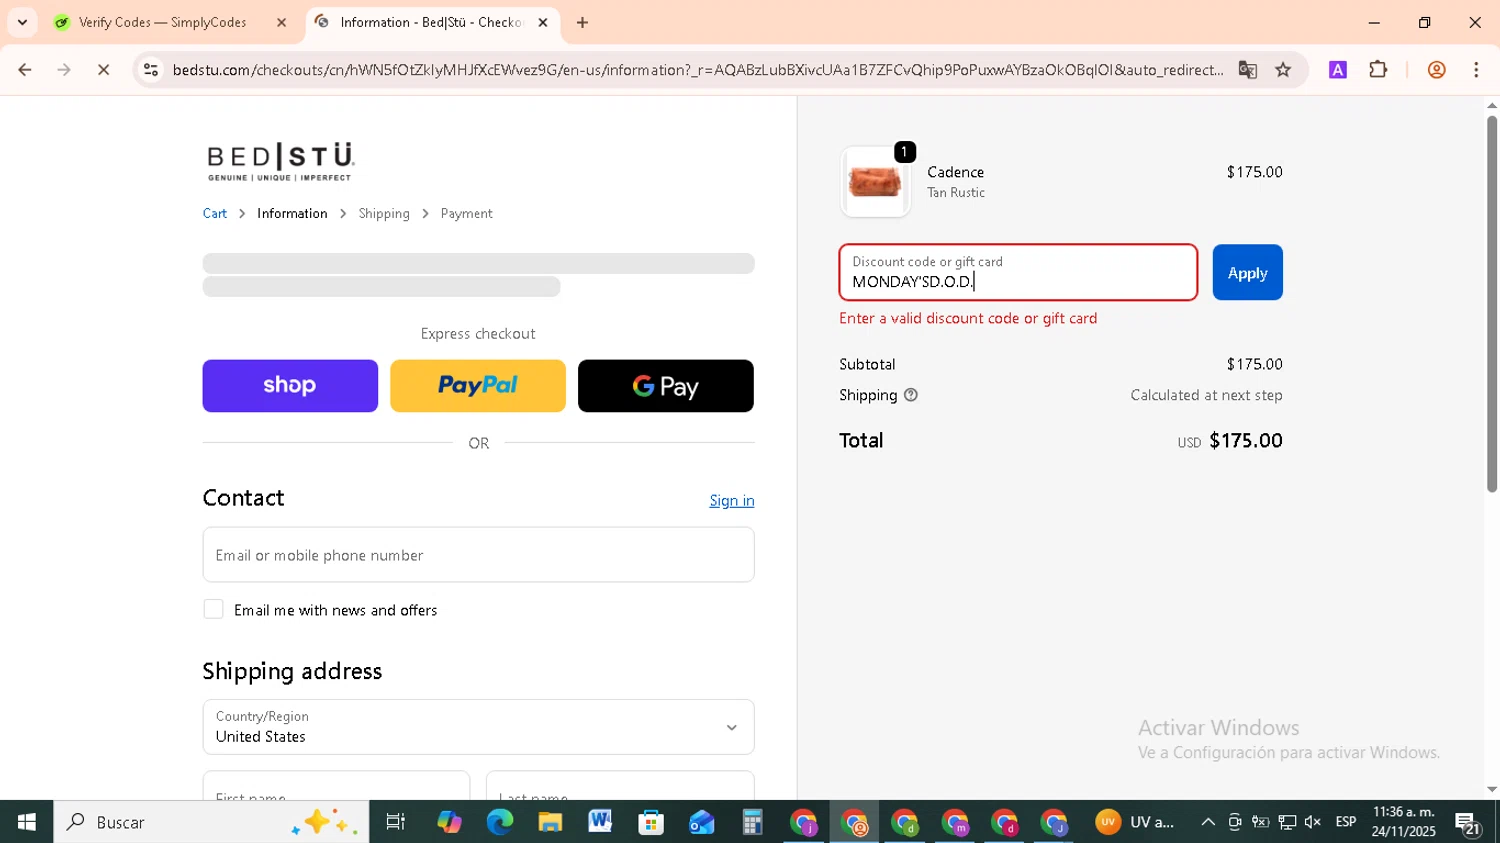Screen dimensions: 1500x843
Task: Select the Payment breadcrumb step
Action: coord(466,214)
